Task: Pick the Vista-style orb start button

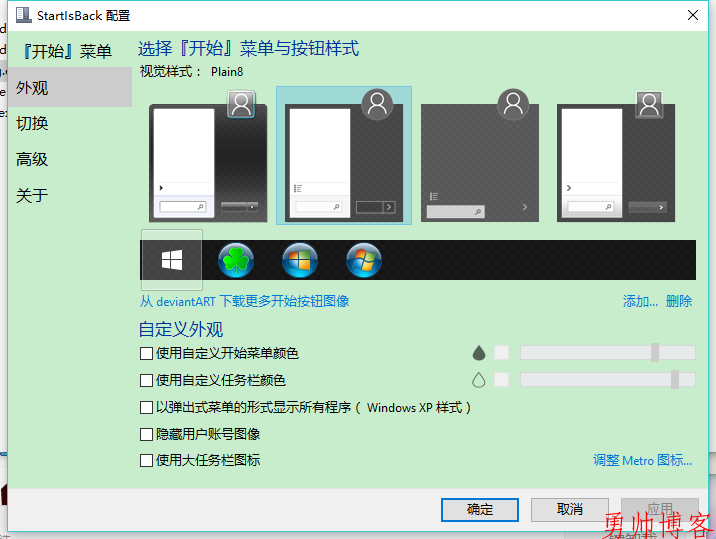Action: click(300, 260)
